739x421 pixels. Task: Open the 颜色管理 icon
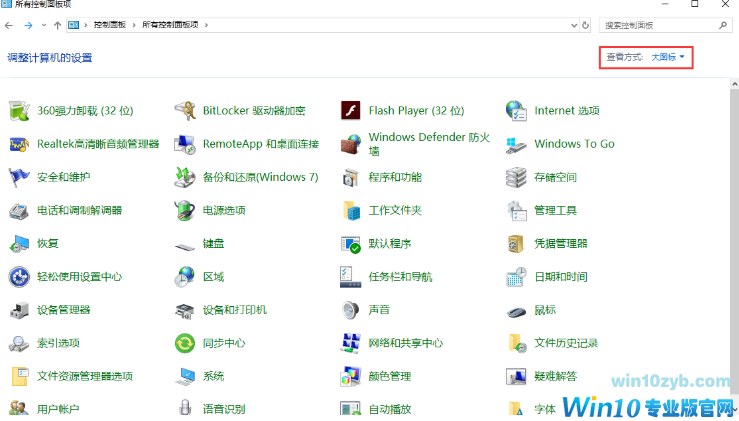[x=351, y=376]
